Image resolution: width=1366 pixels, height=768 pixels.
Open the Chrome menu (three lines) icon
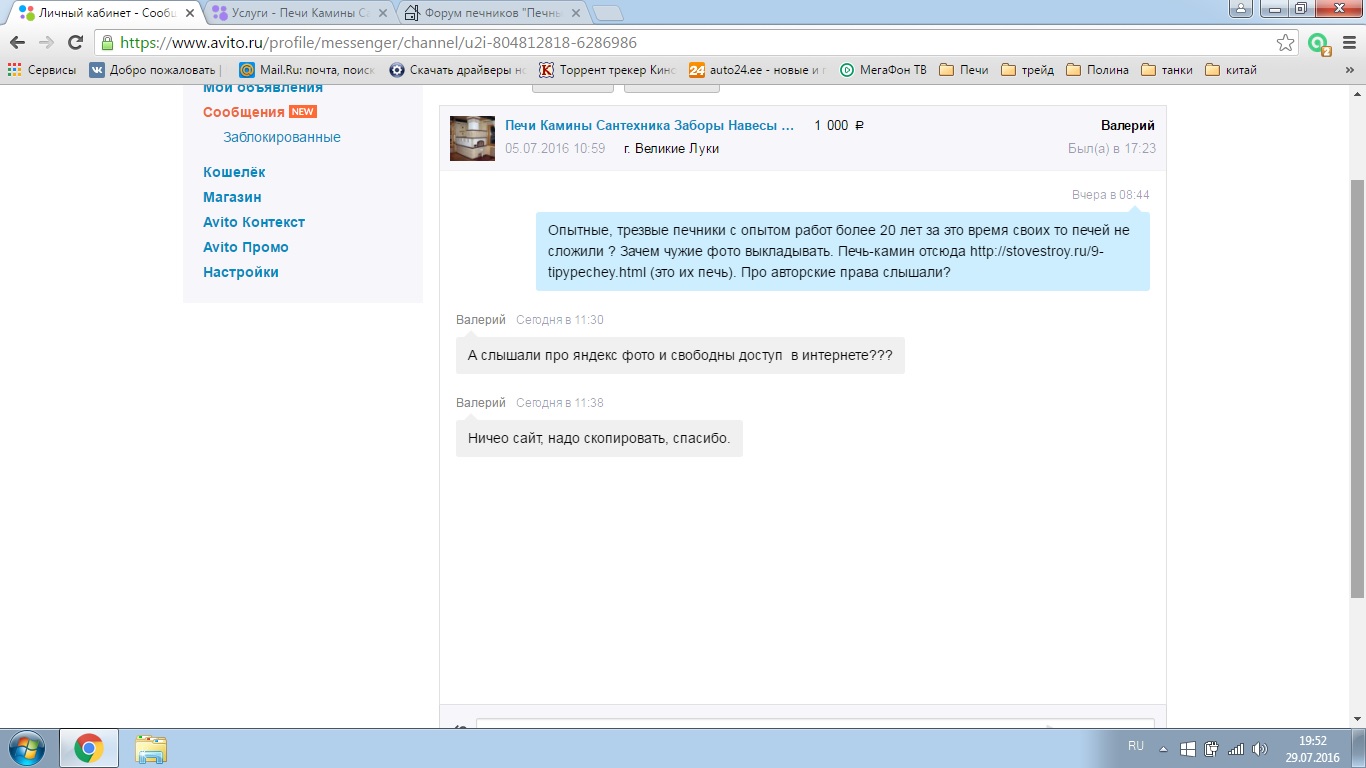pyautogui.click(x=1348, y=43)
